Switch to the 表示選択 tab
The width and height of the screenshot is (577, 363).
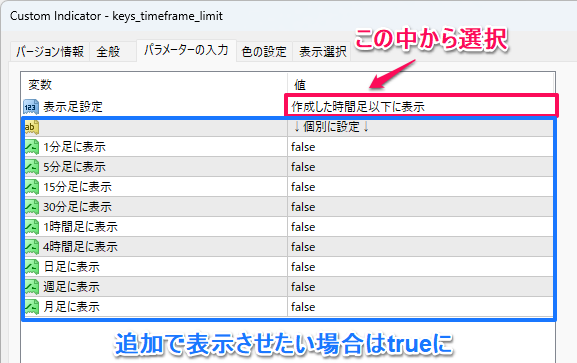tap(322, 51)
